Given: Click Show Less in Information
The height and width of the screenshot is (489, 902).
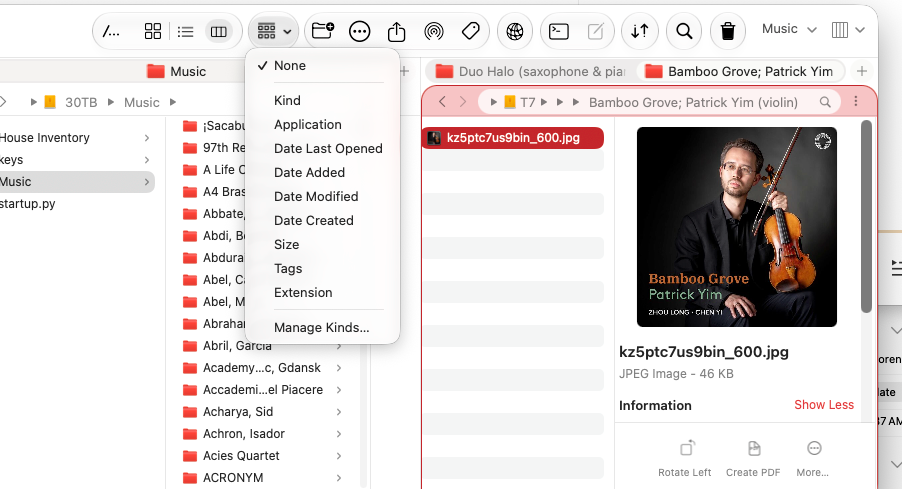Looking at the screenshot, I should click(824, 405).
